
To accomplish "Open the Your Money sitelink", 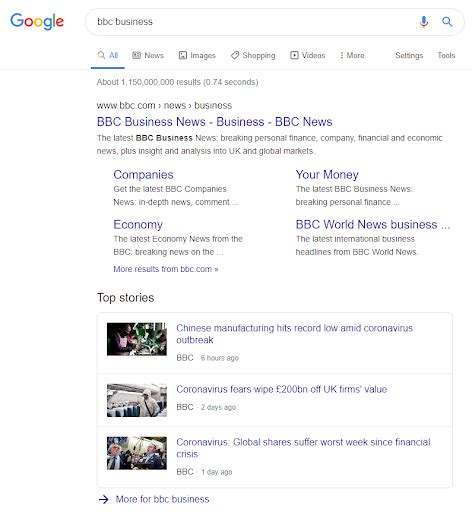I will (x=327, y=175).
